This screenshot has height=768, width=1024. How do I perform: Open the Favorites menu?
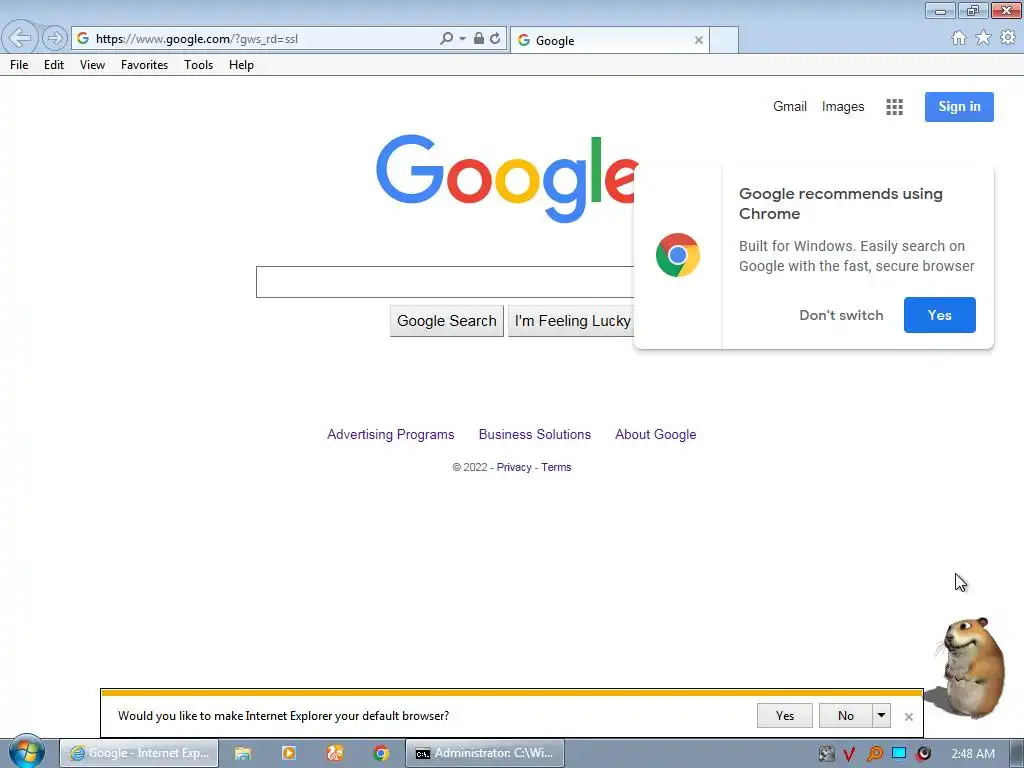[x=144, y=65]
